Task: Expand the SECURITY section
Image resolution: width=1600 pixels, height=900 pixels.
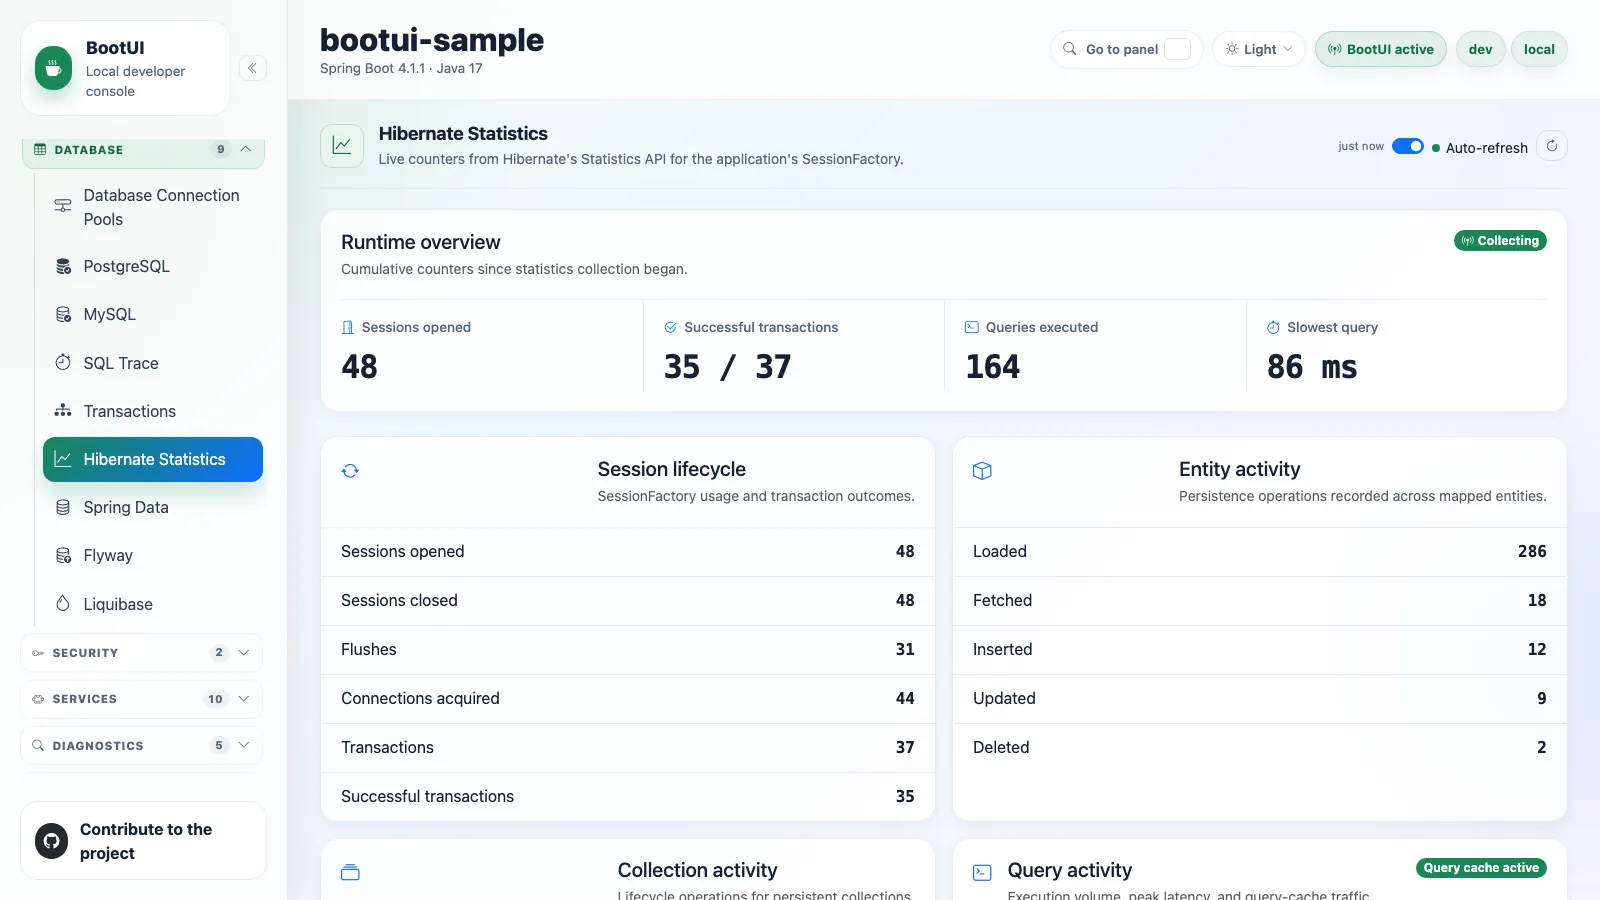Action: (x=141, y=652)
